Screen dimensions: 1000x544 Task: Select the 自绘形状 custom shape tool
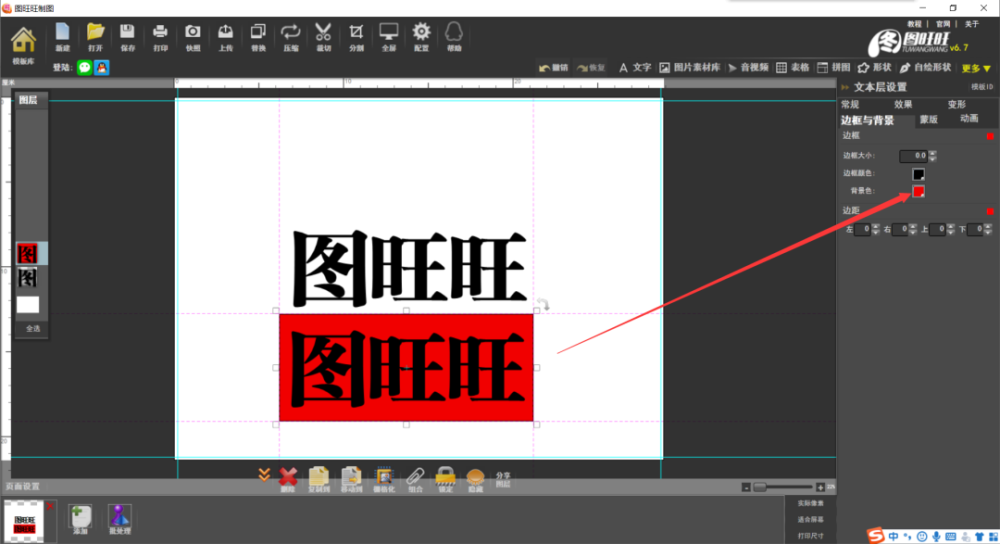click(x=925, y=68)
